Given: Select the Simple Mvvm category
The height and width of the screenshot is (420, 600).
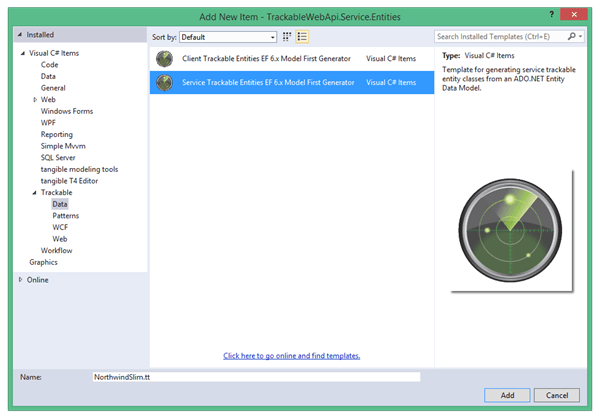Looking at the screenshot, I should (63, 146).
